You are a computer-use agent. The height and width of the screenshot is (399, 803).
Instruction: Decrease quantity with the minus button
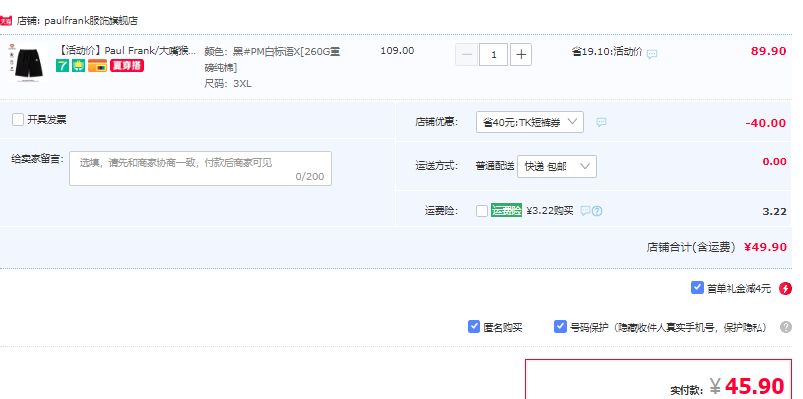(466, 55)
